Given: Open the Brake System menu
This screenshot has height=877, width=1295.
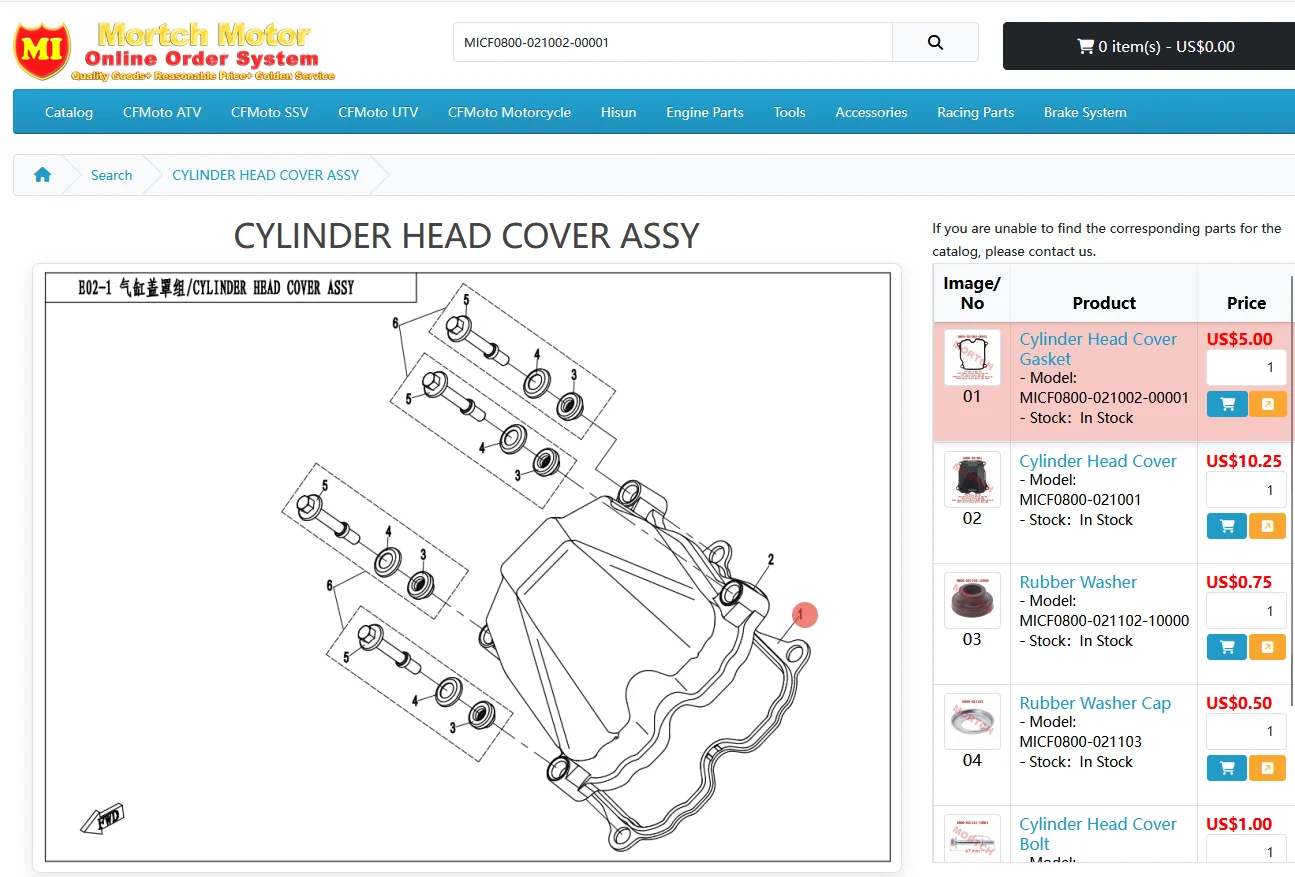Looking at the screenshot, I should 1085,112.
